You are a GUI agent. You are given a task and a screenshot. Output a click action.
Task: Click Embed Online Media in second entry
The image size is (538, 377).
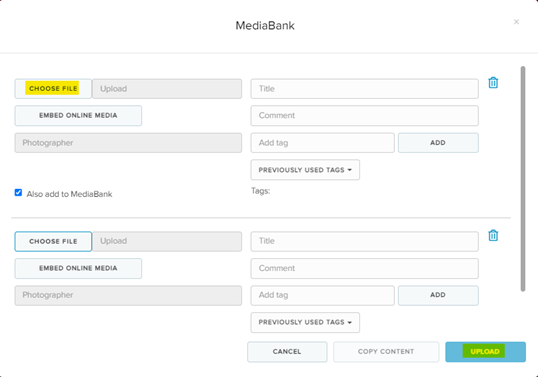[x=78, y=268]
